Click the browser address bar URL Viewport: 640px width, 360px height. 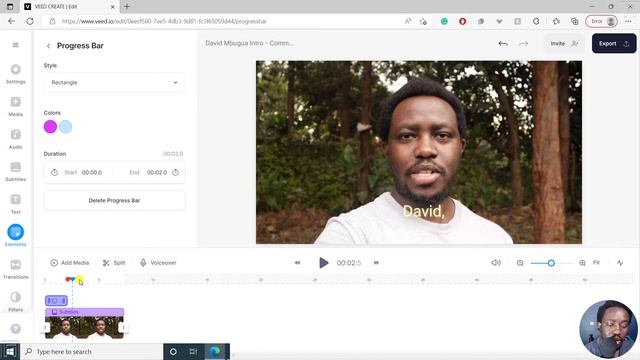pos(164,21)
